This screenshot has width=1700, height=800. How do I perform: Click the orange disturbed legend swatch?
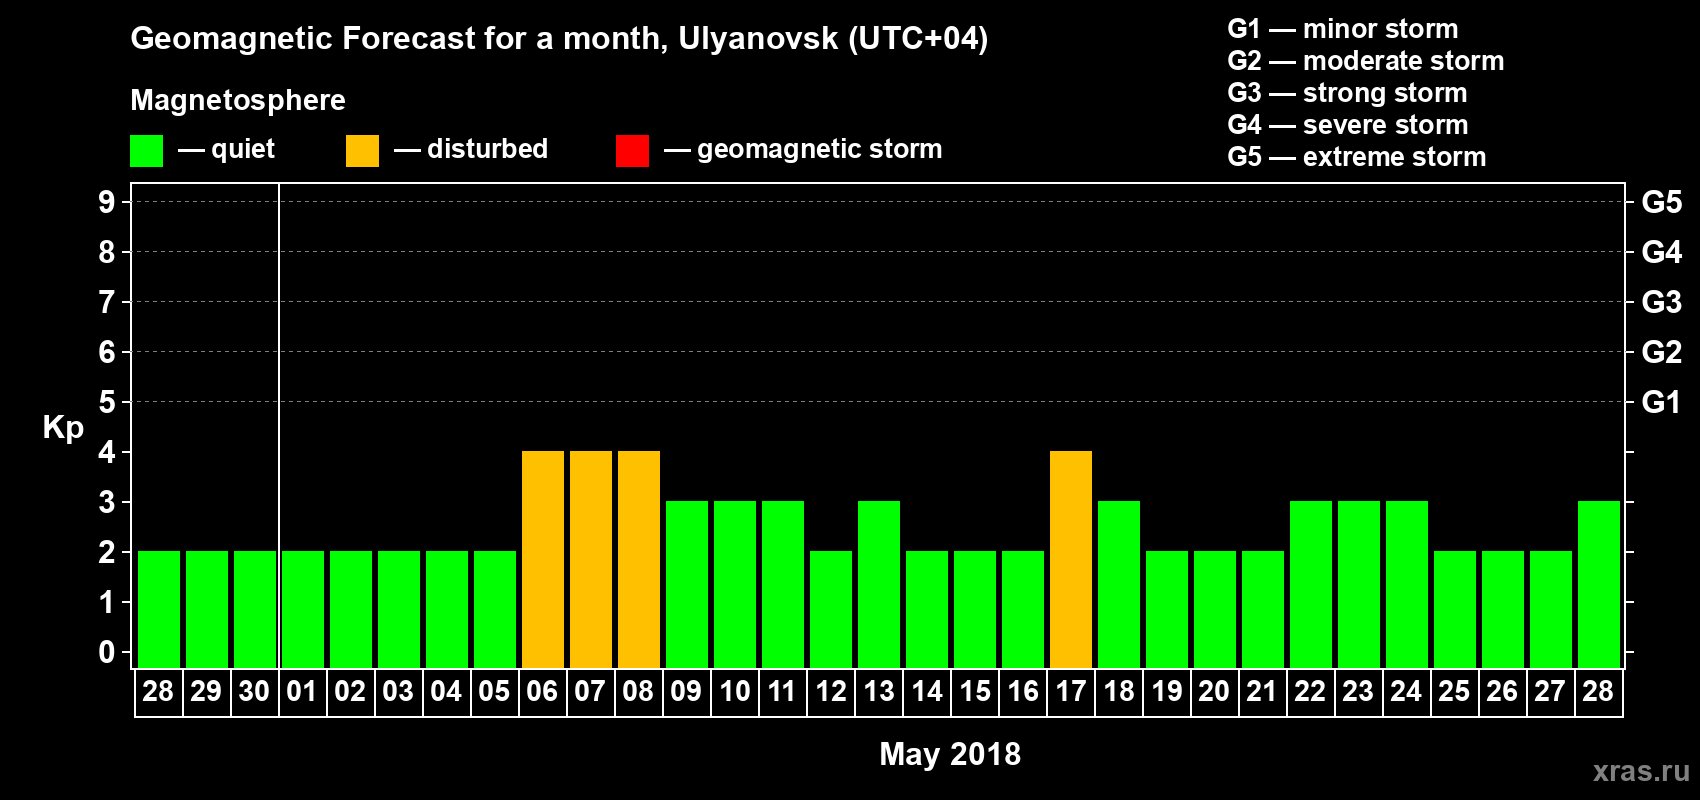[362, 151]
